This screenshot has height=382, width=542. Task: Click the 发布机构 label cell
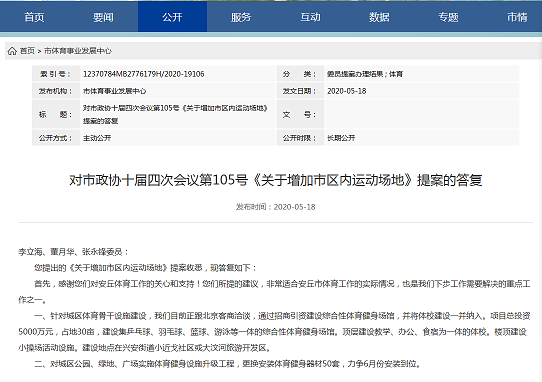point(56,91)
